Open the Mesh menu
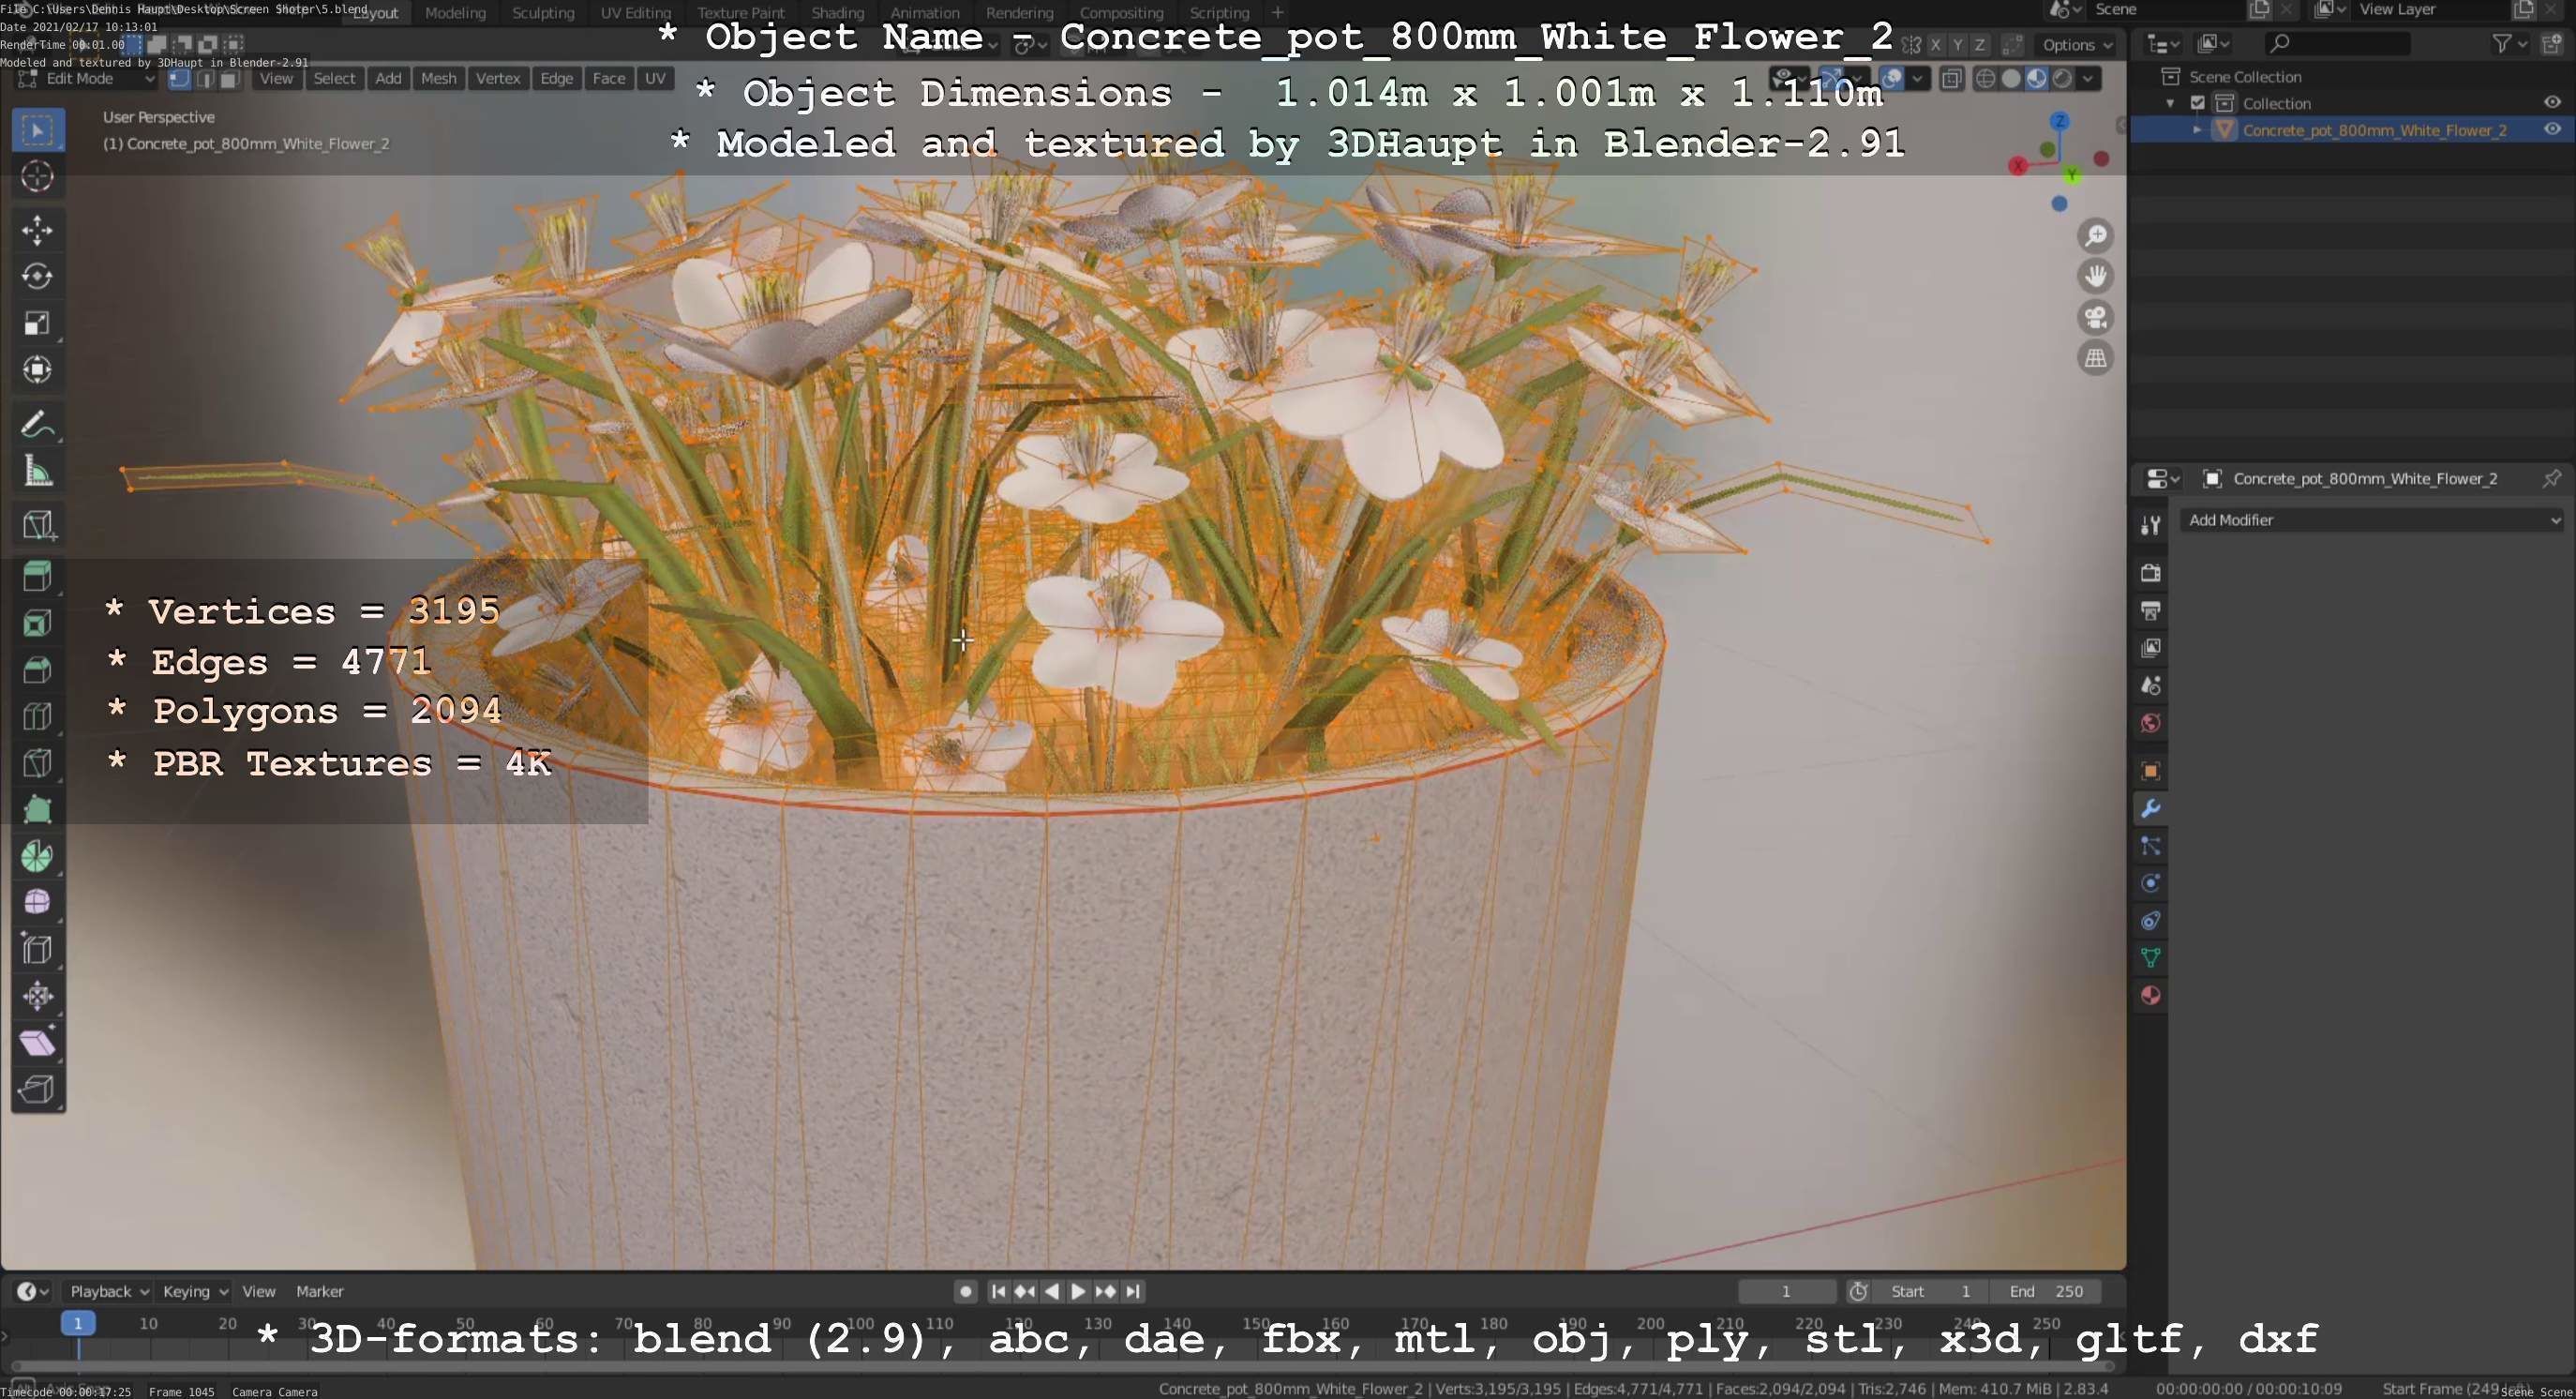 pos(438,79)
